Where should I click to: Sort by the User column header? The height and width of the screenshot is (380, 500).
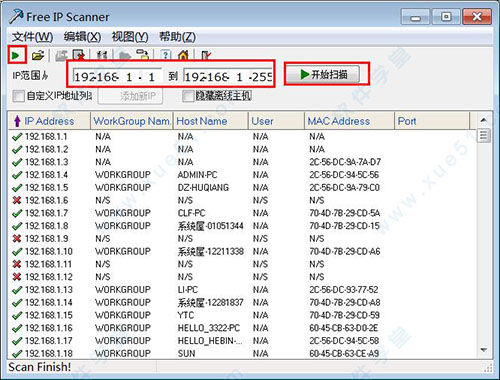point(276,121)
